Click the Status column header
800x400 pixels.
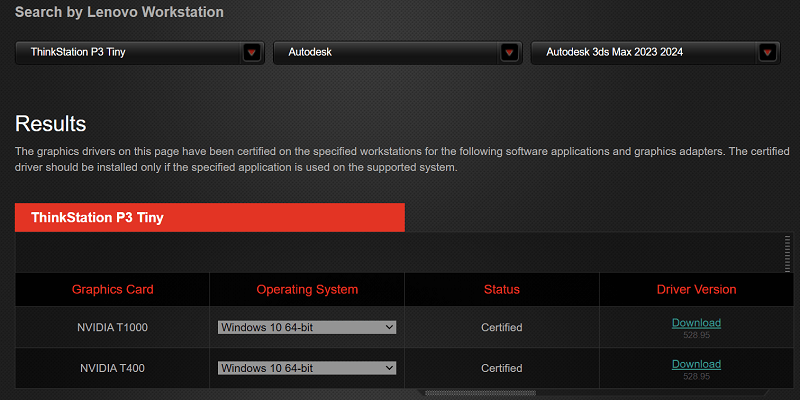point(502,290)
